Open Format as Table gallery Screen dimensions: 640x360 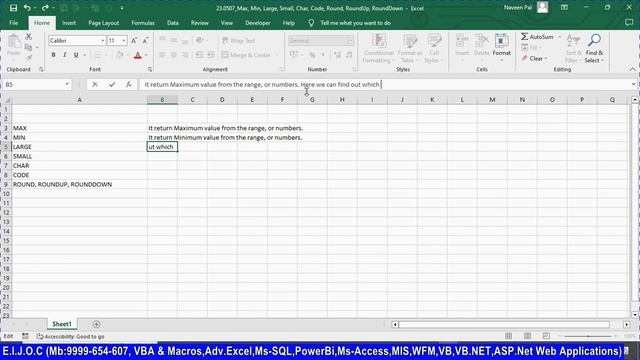(409, 49)
